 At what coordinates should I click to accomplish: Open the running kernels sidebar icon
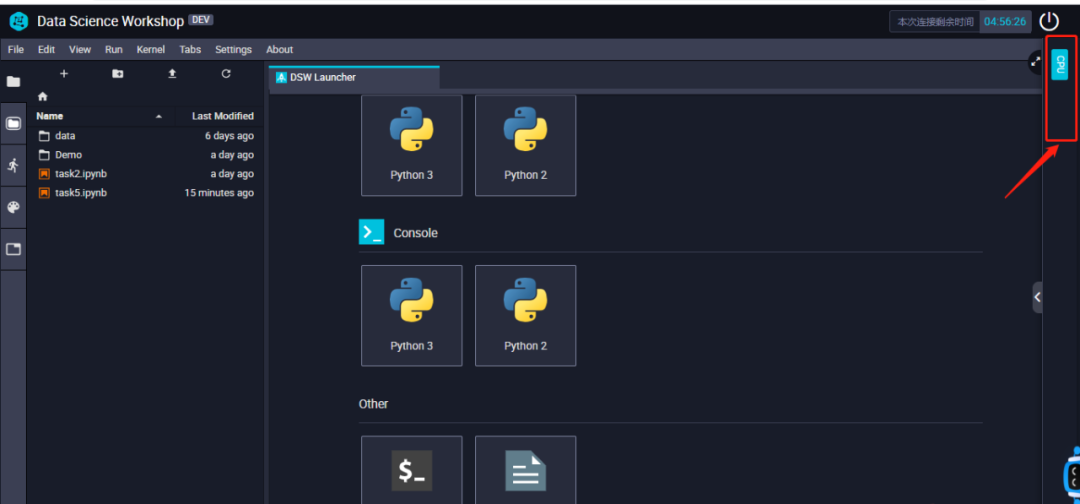coord(13,165)
